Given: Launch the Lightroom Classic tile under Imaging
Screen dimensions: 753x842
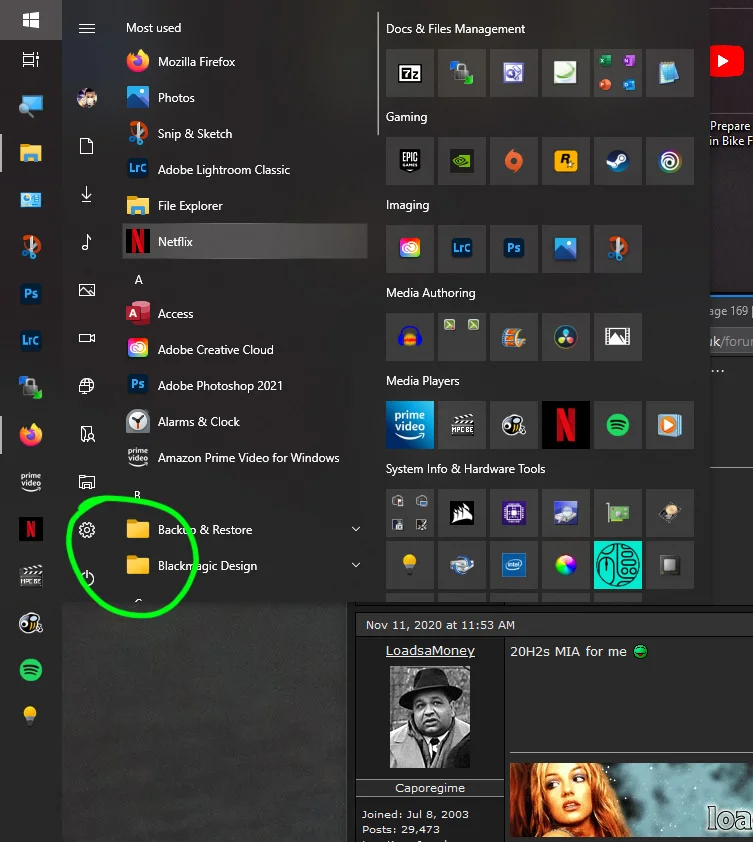Looking at the screenshot, I should point(462,249).
